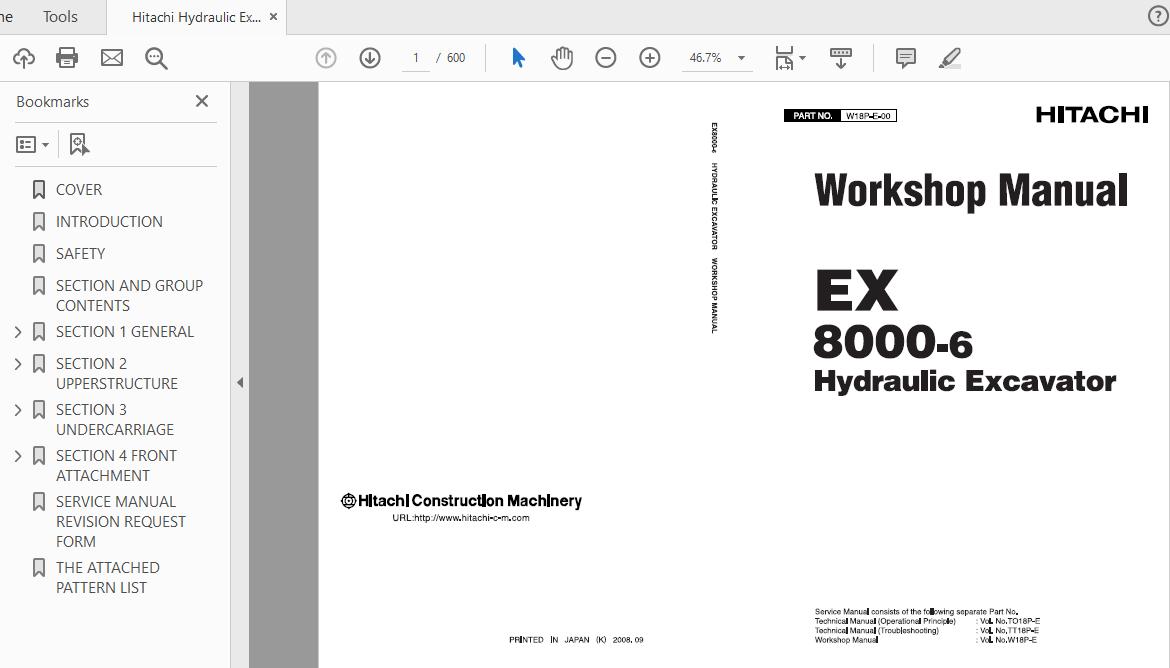Viewport: 1170px width, 668px height.
Task: Click the upload to cloud icon
Action: 24,57
